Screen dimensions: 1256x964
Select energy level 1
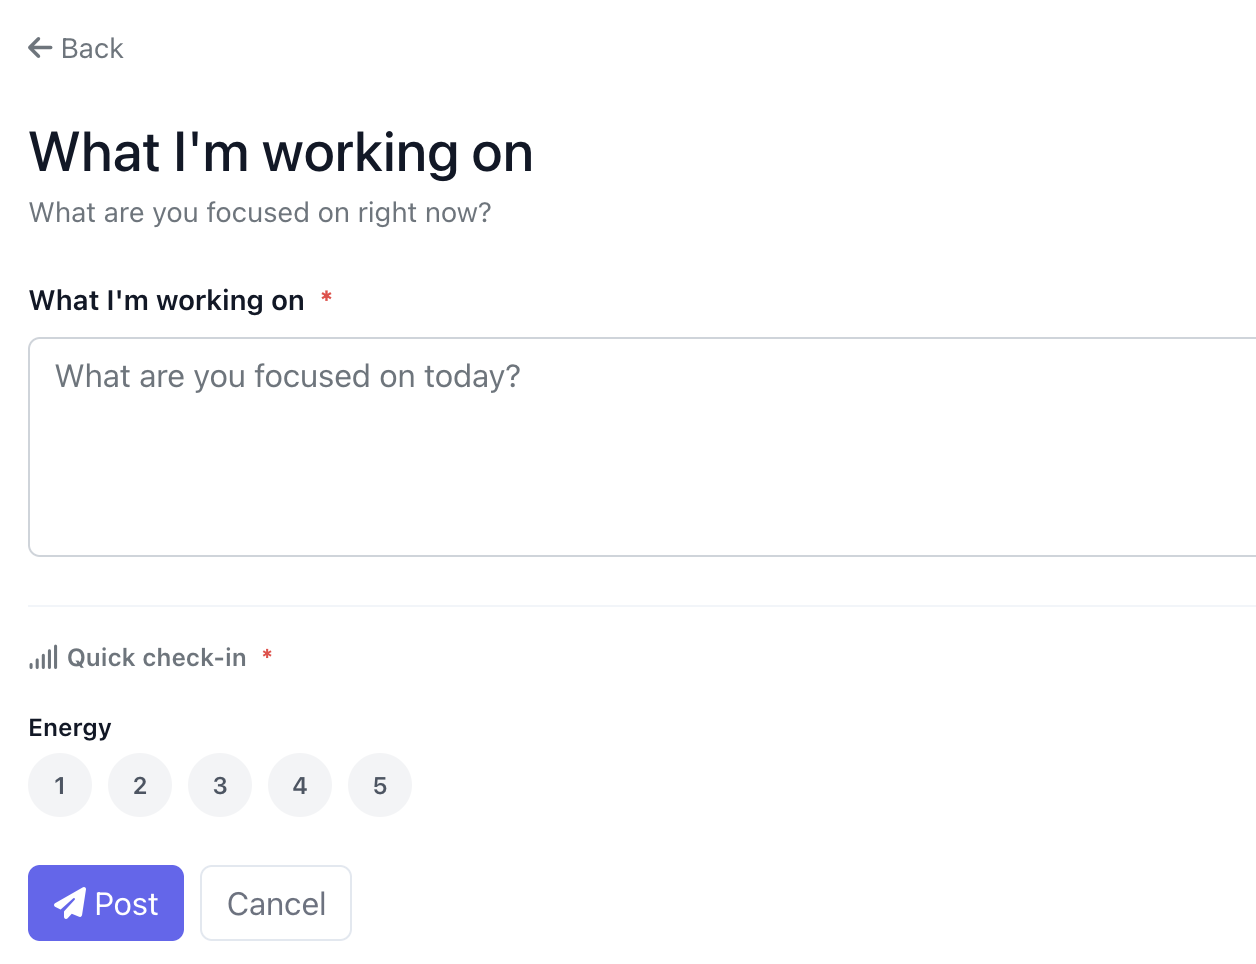[60, 785]
